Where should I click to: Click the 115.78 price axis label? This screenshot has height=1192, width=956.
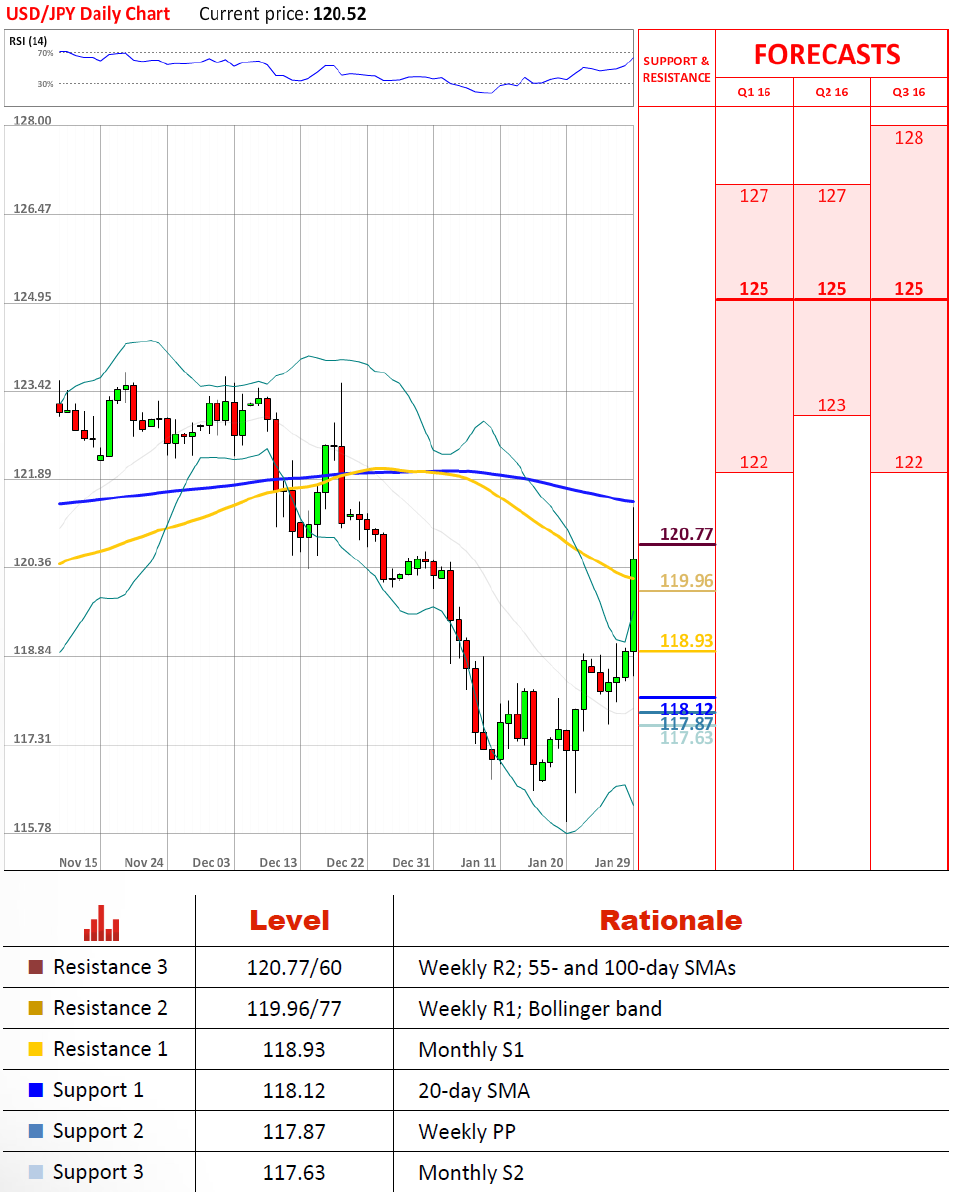pyautogui.click(x=33, y=827)
